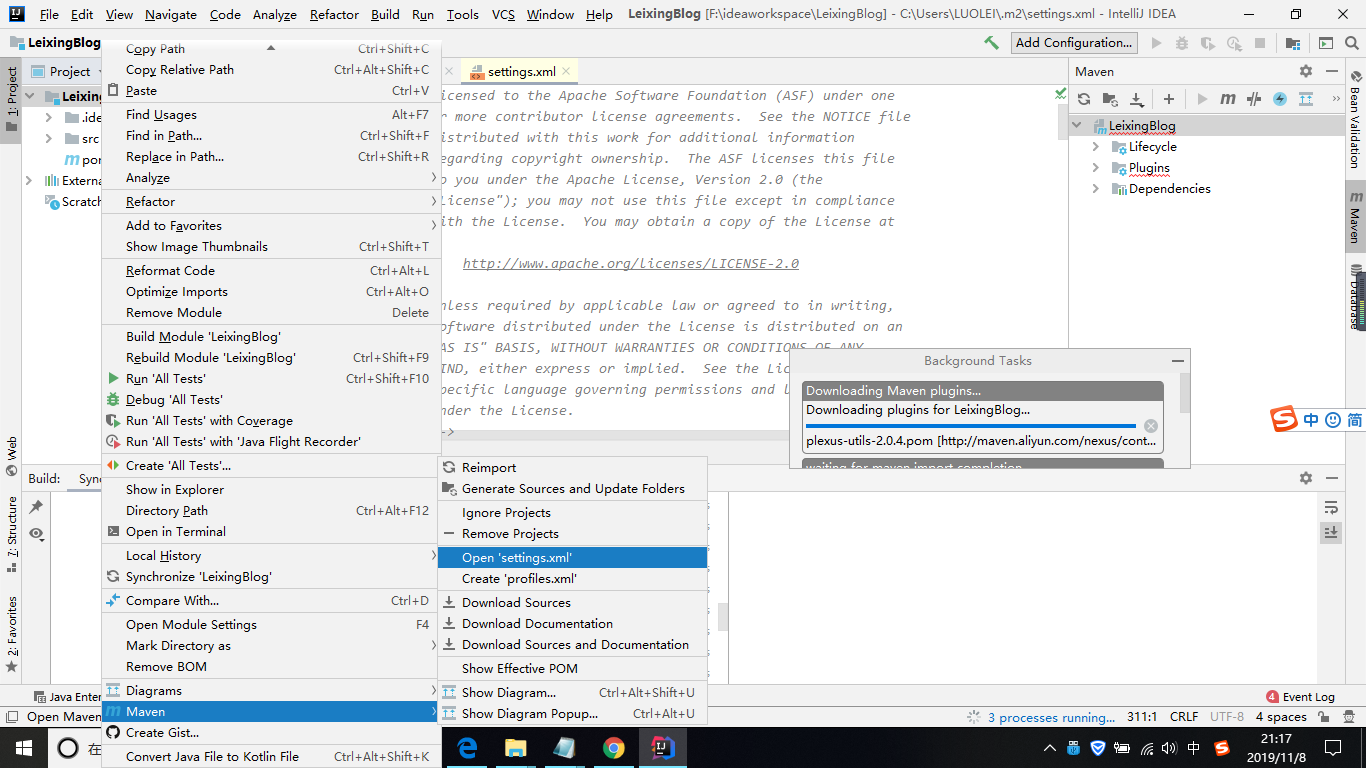
Task: Click Add Maven Projects plus icon
Action: coord(1168,99)
